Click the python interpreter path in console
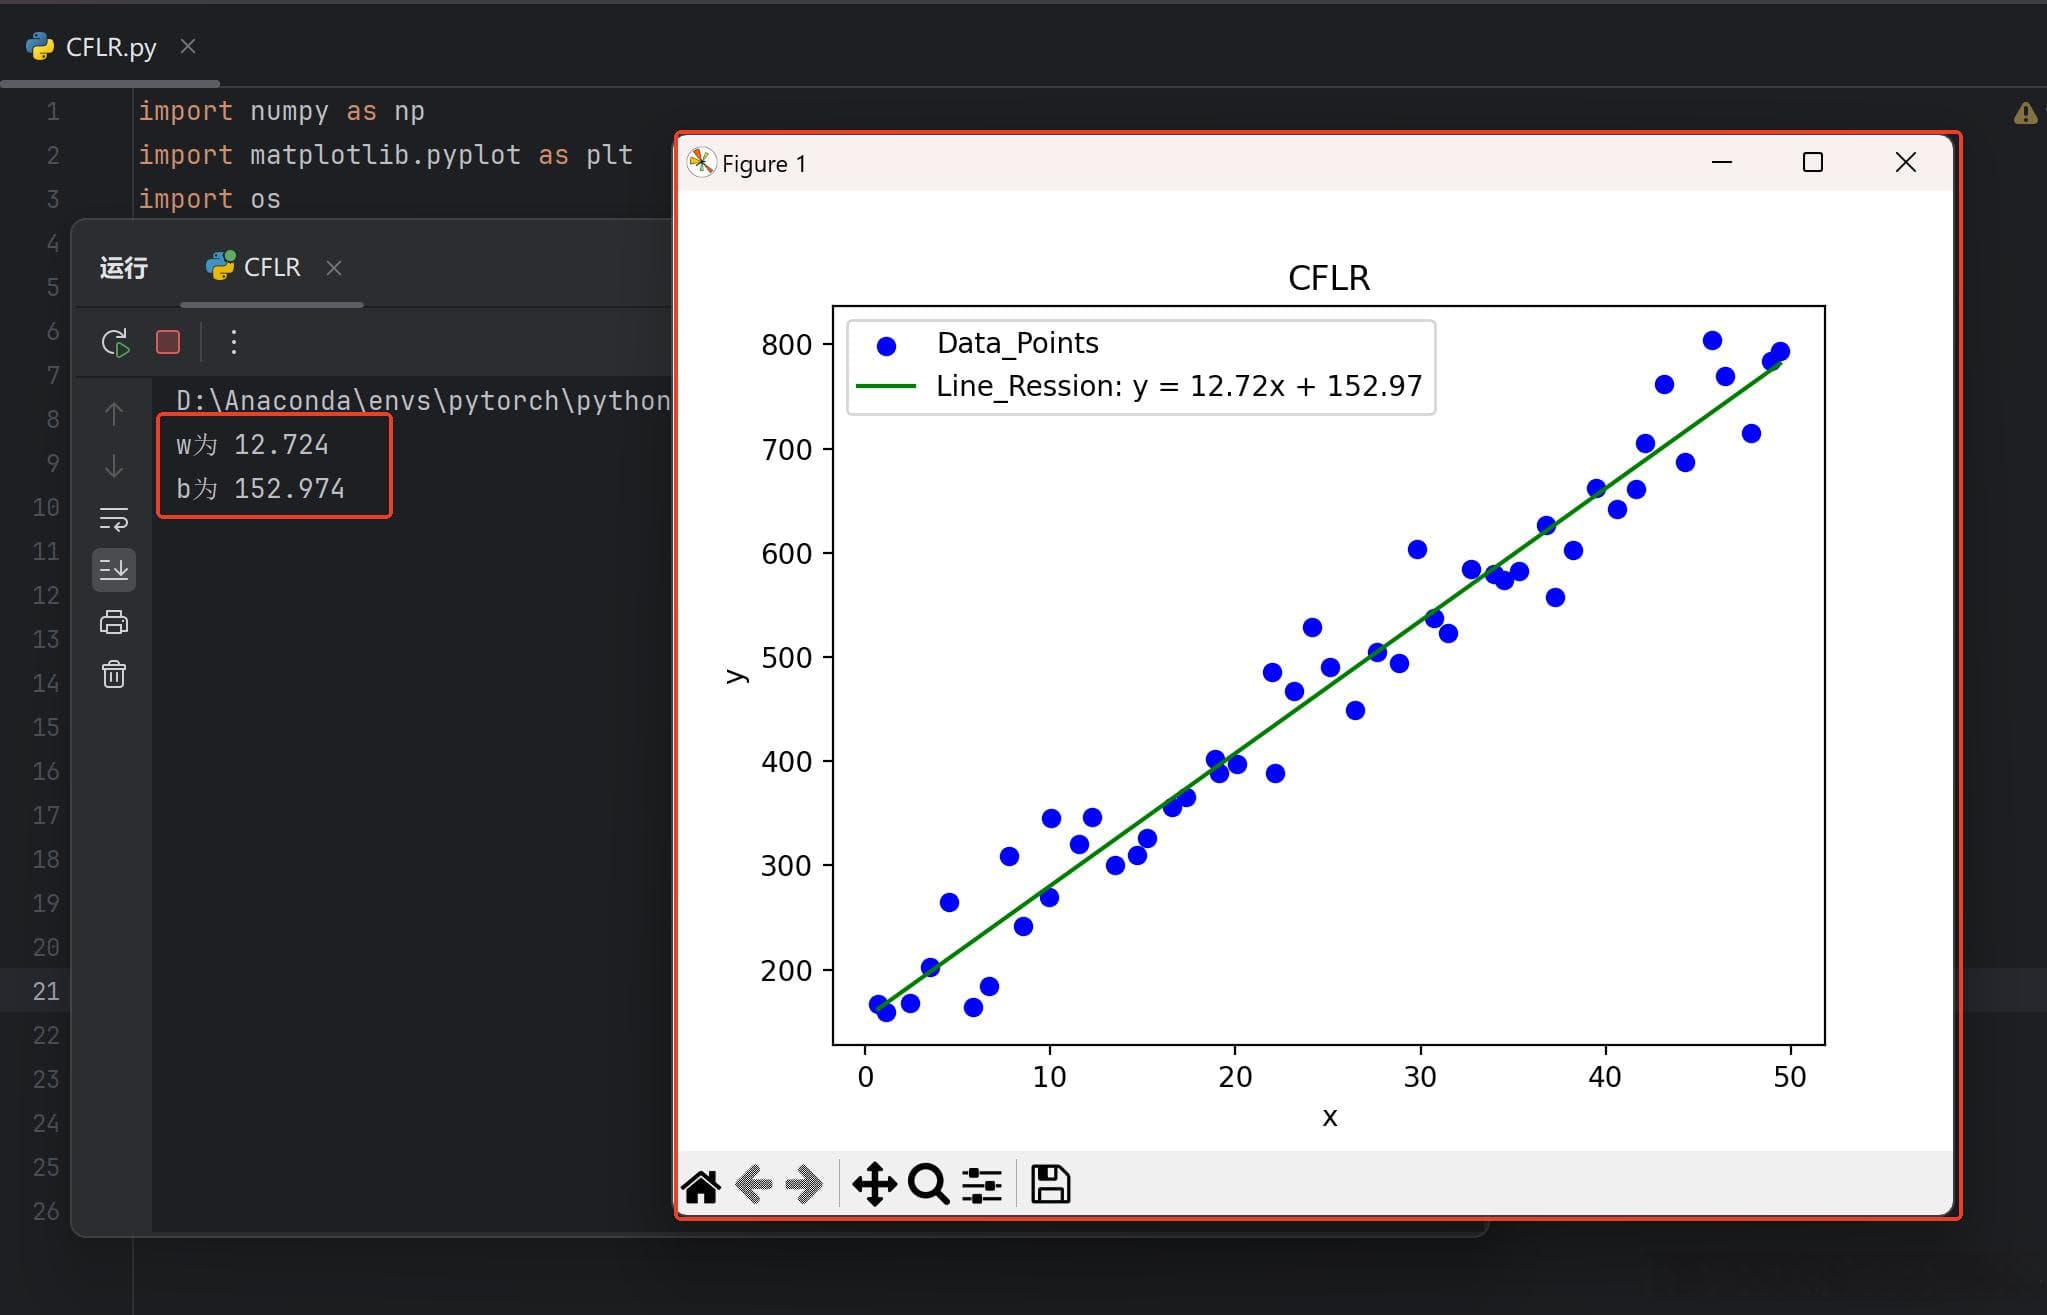The width and height of the screenshot is (2047, 1315). pos(423,401)
